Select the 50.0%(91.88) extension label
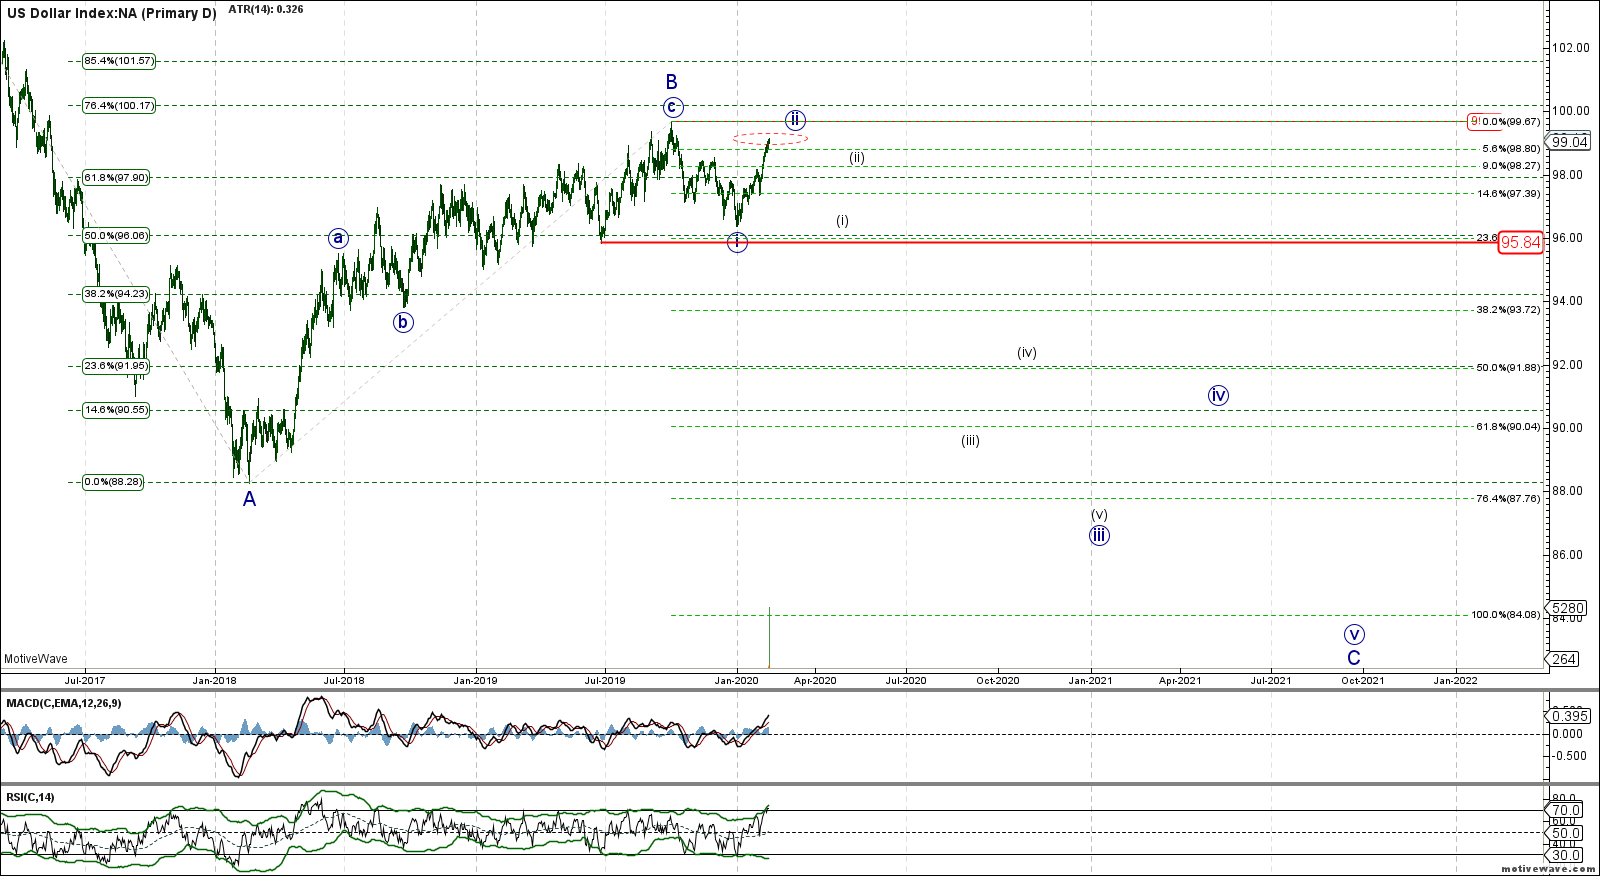 (x=1508, y=368)
